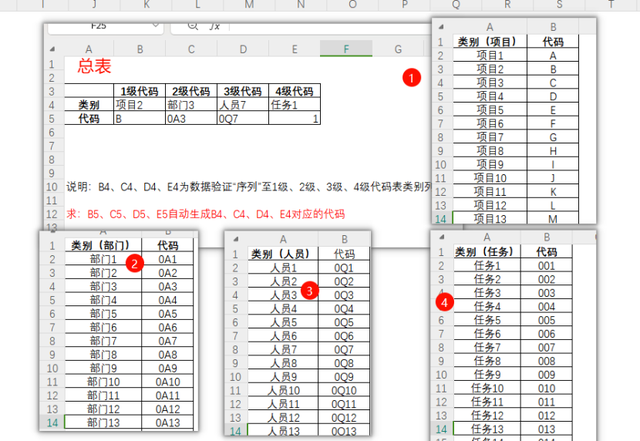Click select-all corner triangle of the 任务 sheet

click(x=441, y=237)
